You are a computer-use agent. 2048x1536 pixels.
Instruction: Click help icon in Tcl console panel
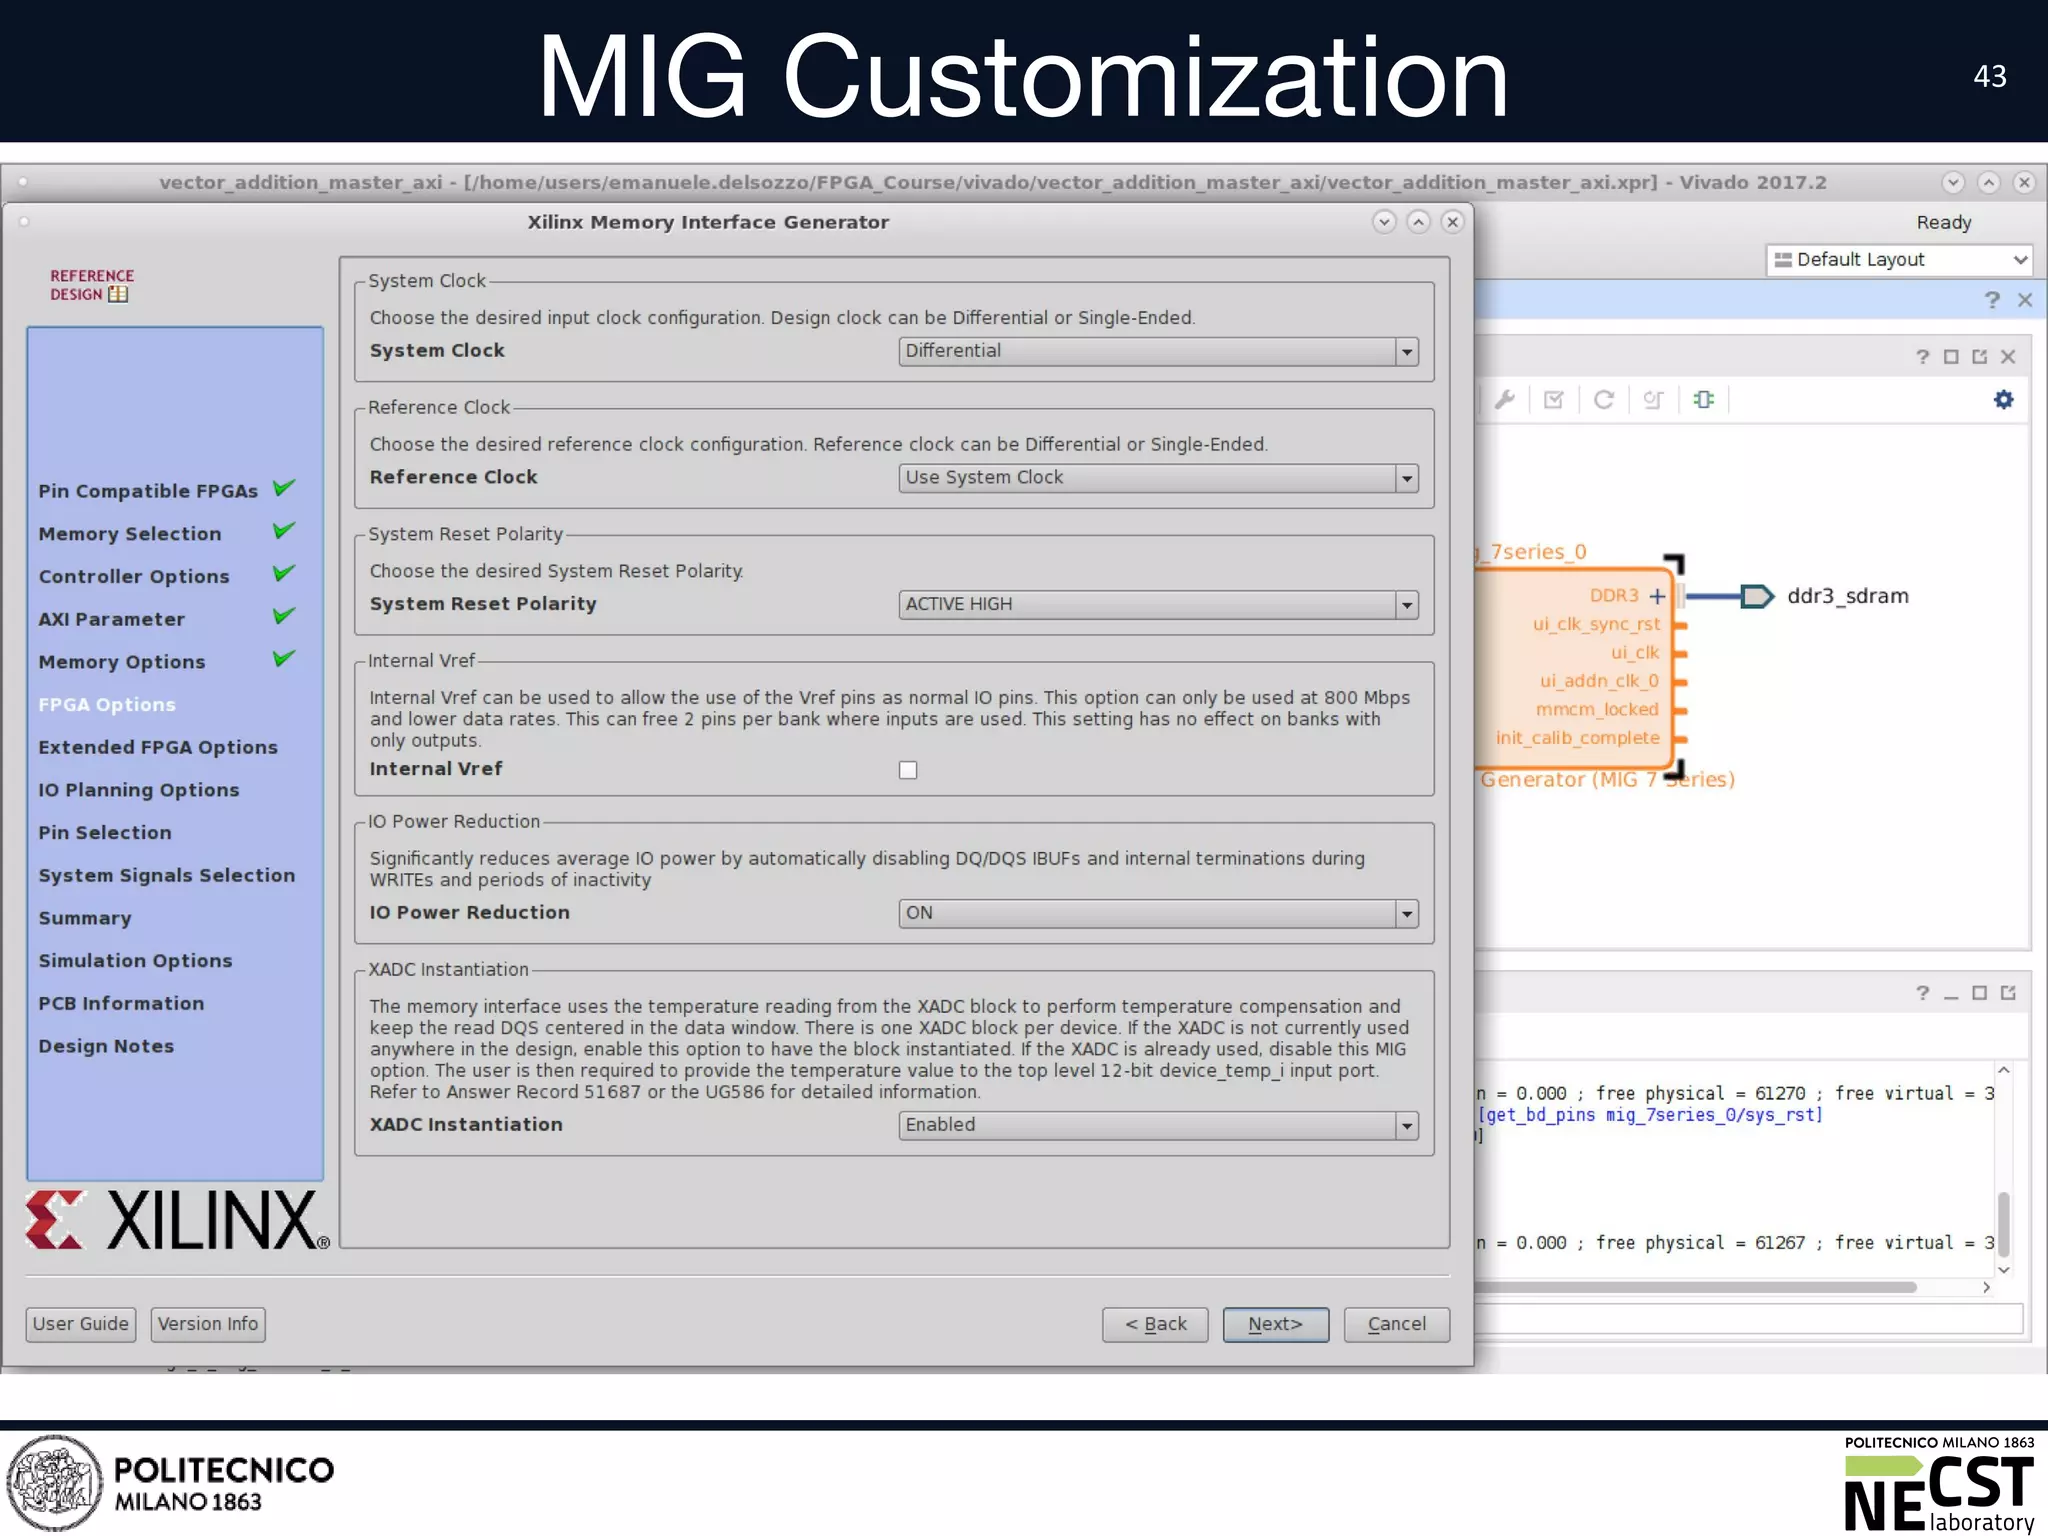[1922, 993]
